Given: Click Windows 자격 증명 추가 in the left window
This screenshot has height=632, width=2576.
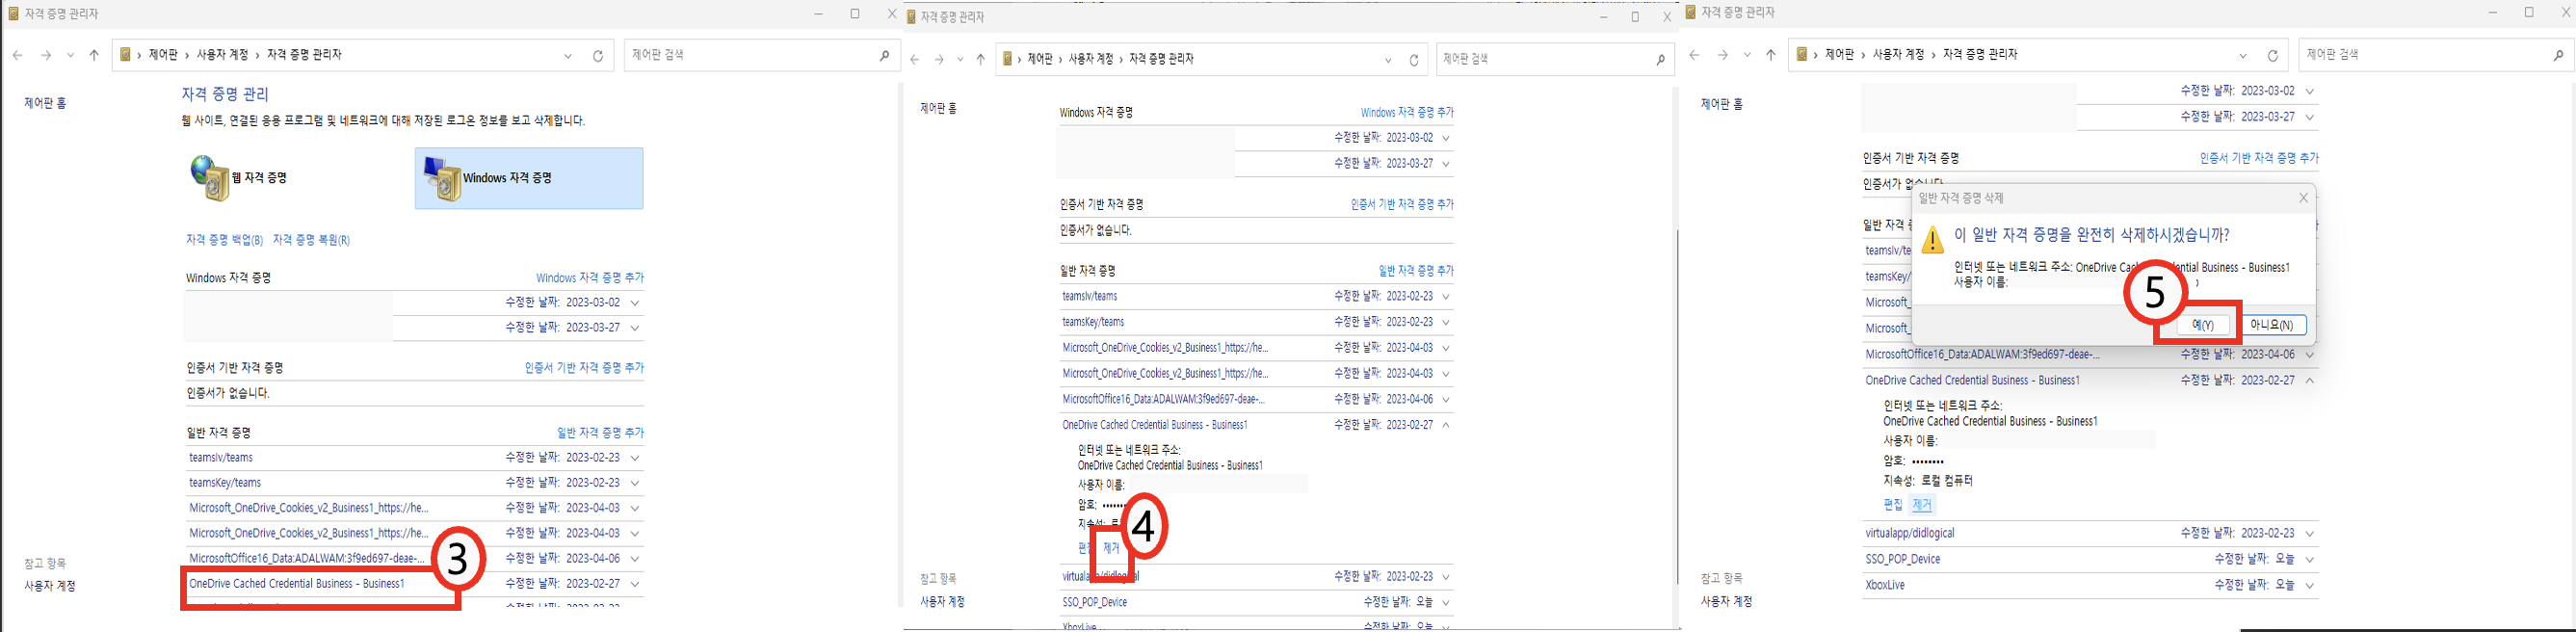Looking at the screenshot, I should coord(590,278).
